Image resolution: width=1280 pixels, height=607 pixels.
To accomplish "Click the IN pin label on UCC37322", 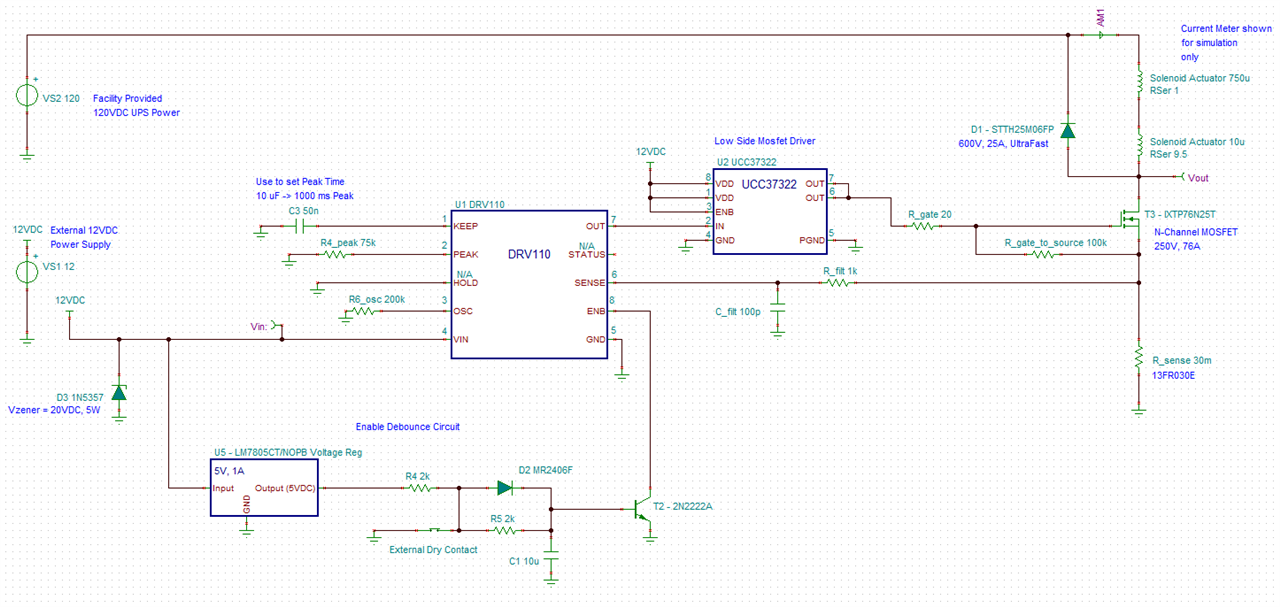I will (720, 226).
